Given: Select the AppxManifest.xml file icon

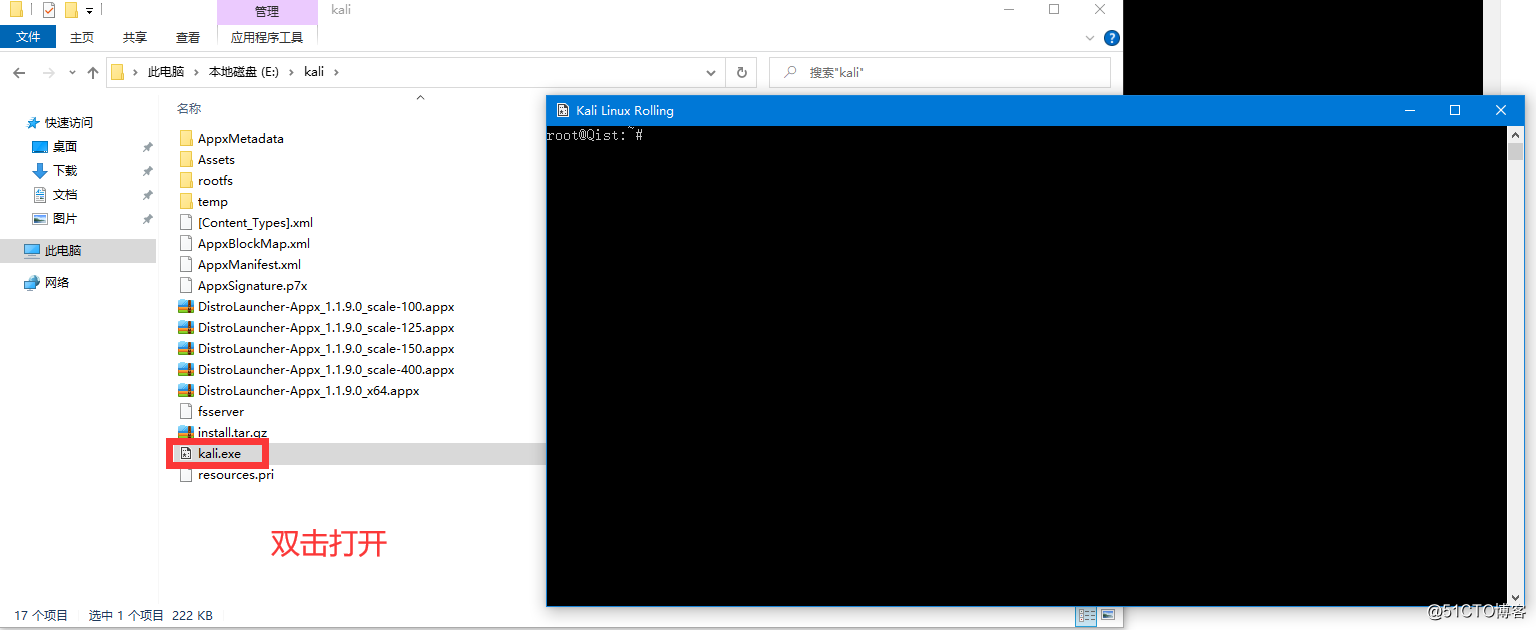Looking at the screenshot, I should click(x=185, y=264).
